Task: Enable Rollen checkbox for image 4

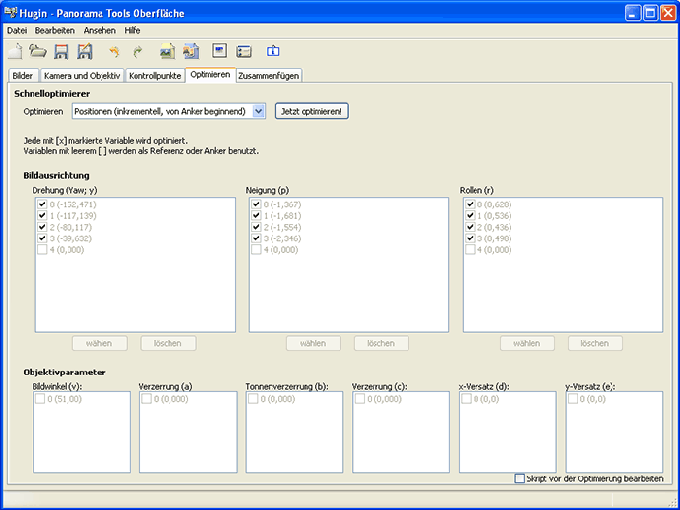Action: pyautogui.click(x=470, y=249)
